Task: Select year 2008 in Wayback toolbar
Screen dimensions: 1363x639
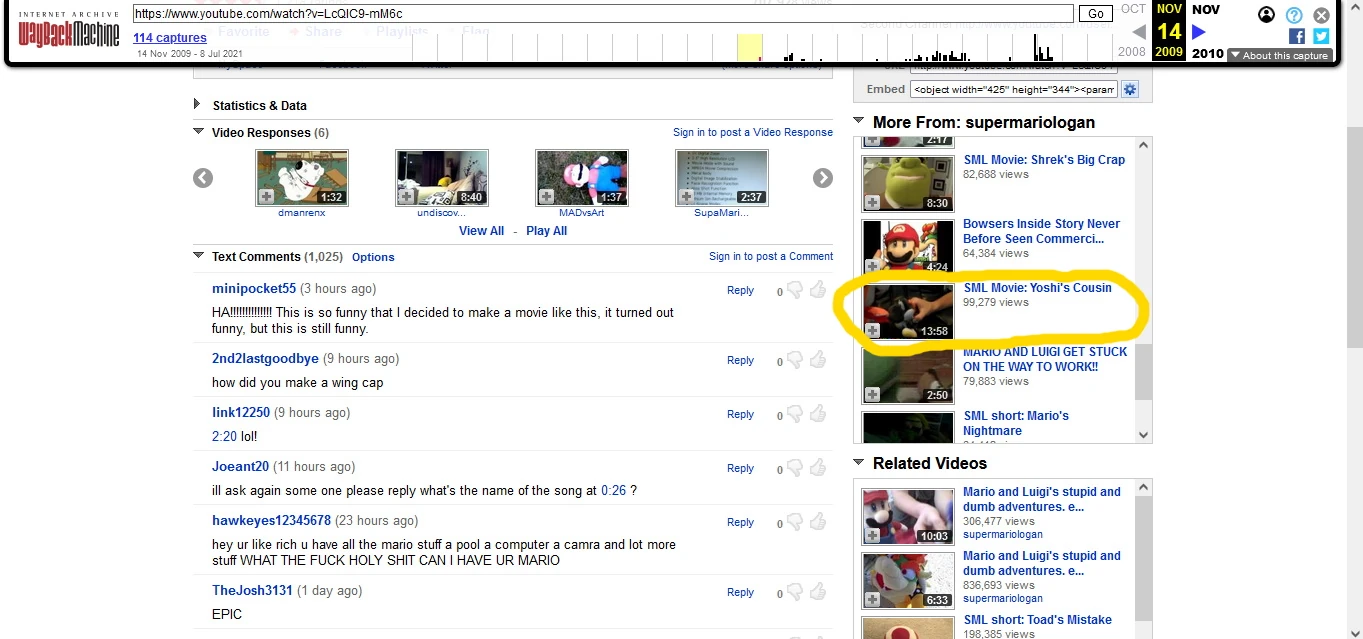Action: click(1131, 51)
